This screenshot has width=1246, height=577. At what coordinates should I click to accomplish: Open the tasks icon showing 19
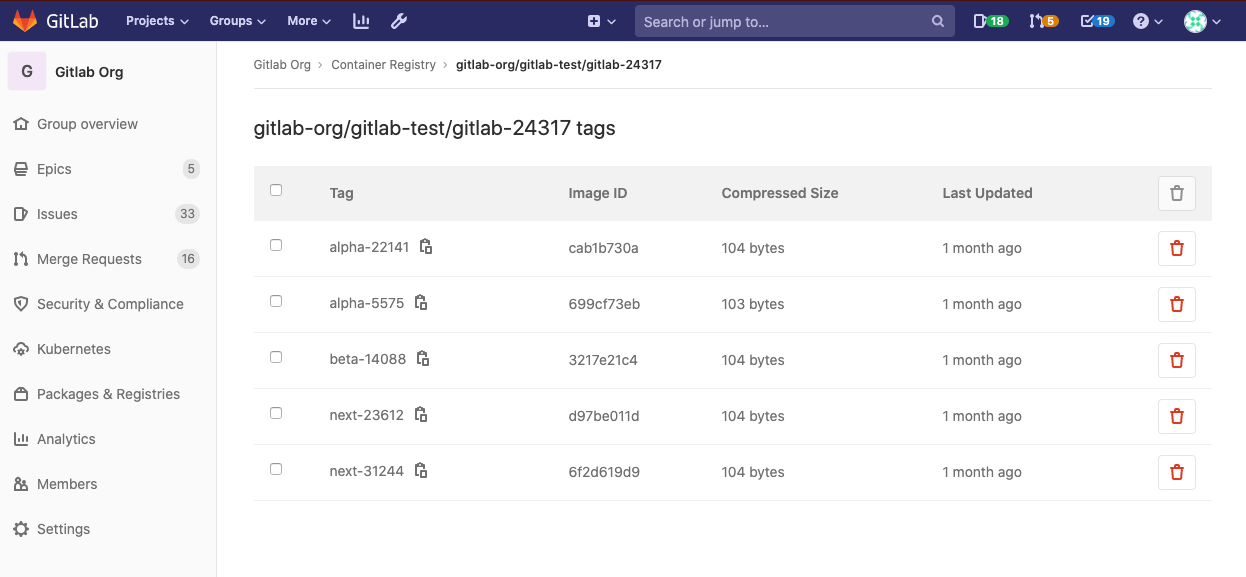click(x=1096, y=20)
